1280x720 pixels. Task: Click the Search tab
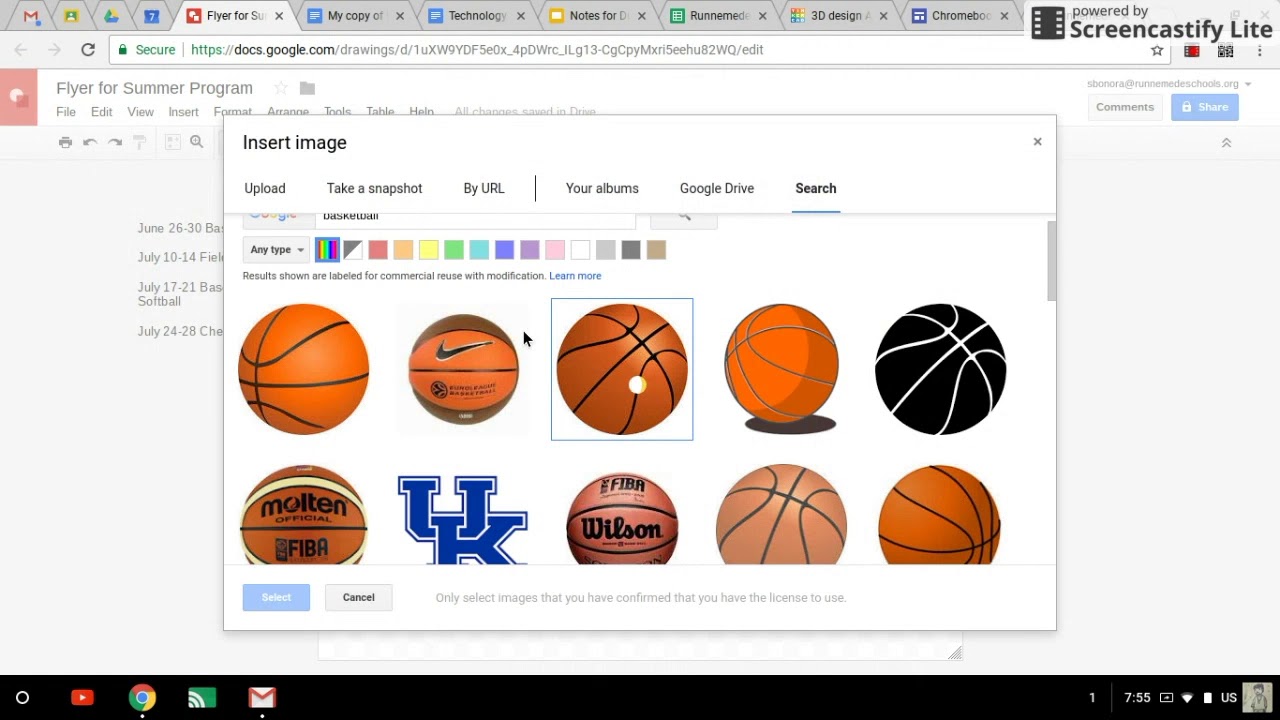pyautogui.click(x=816, y=188)
